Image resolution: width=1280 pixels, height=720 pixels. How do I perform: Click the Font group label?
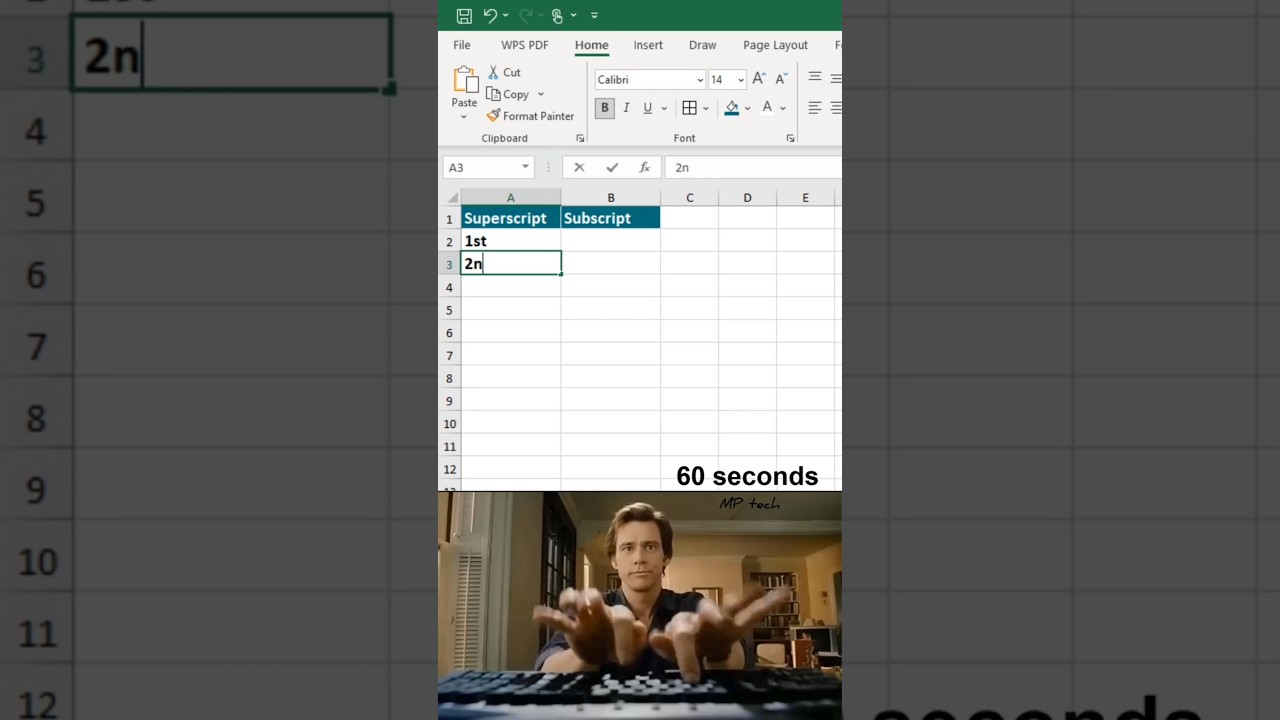(685, 138)
